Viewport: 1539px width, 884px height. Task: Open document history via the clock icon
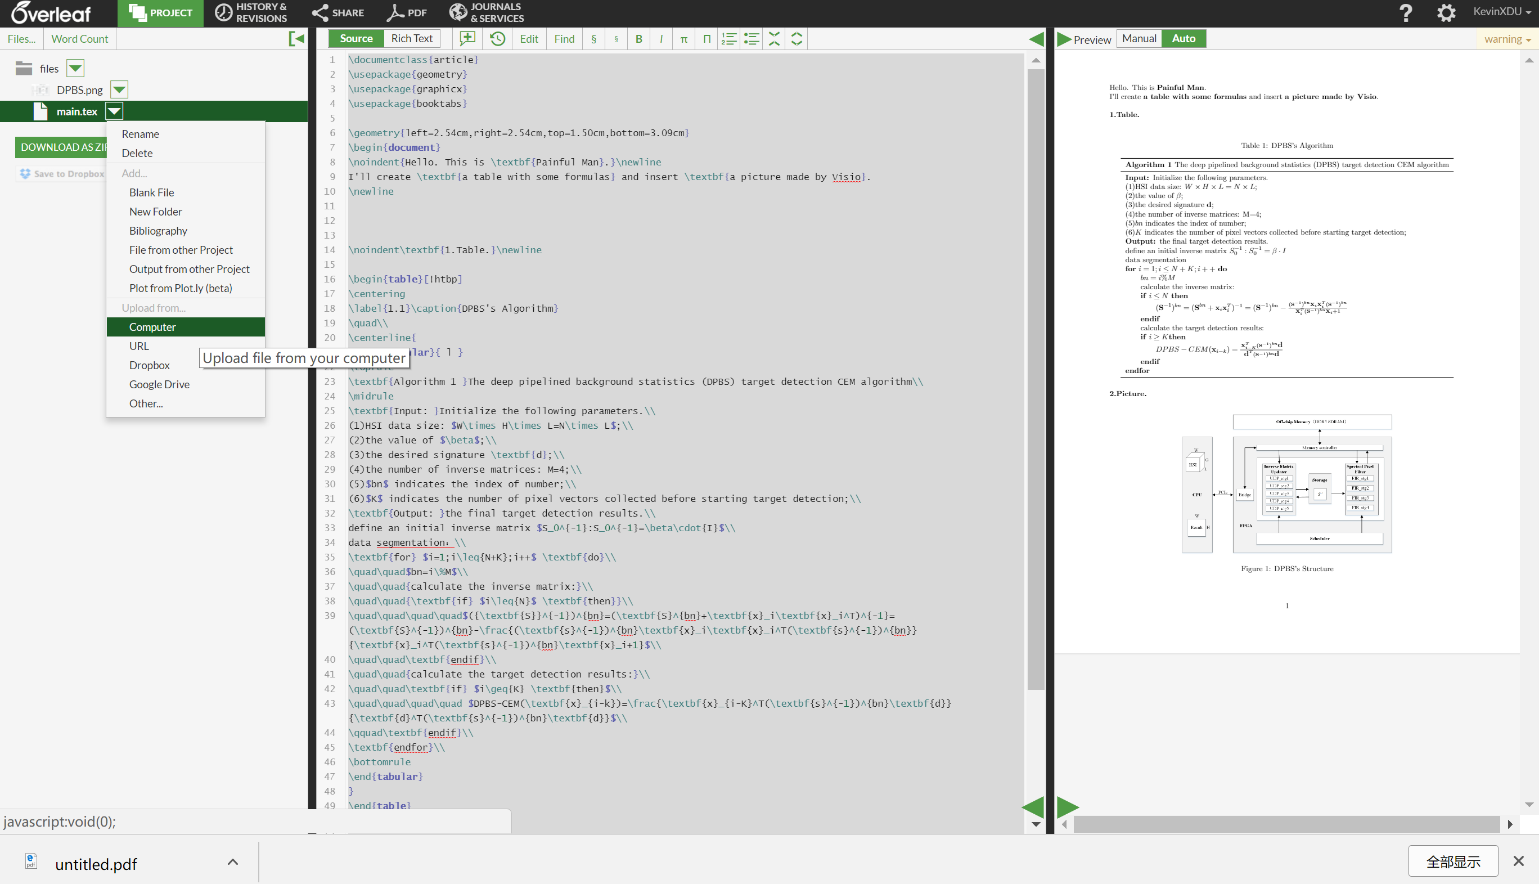497,38
